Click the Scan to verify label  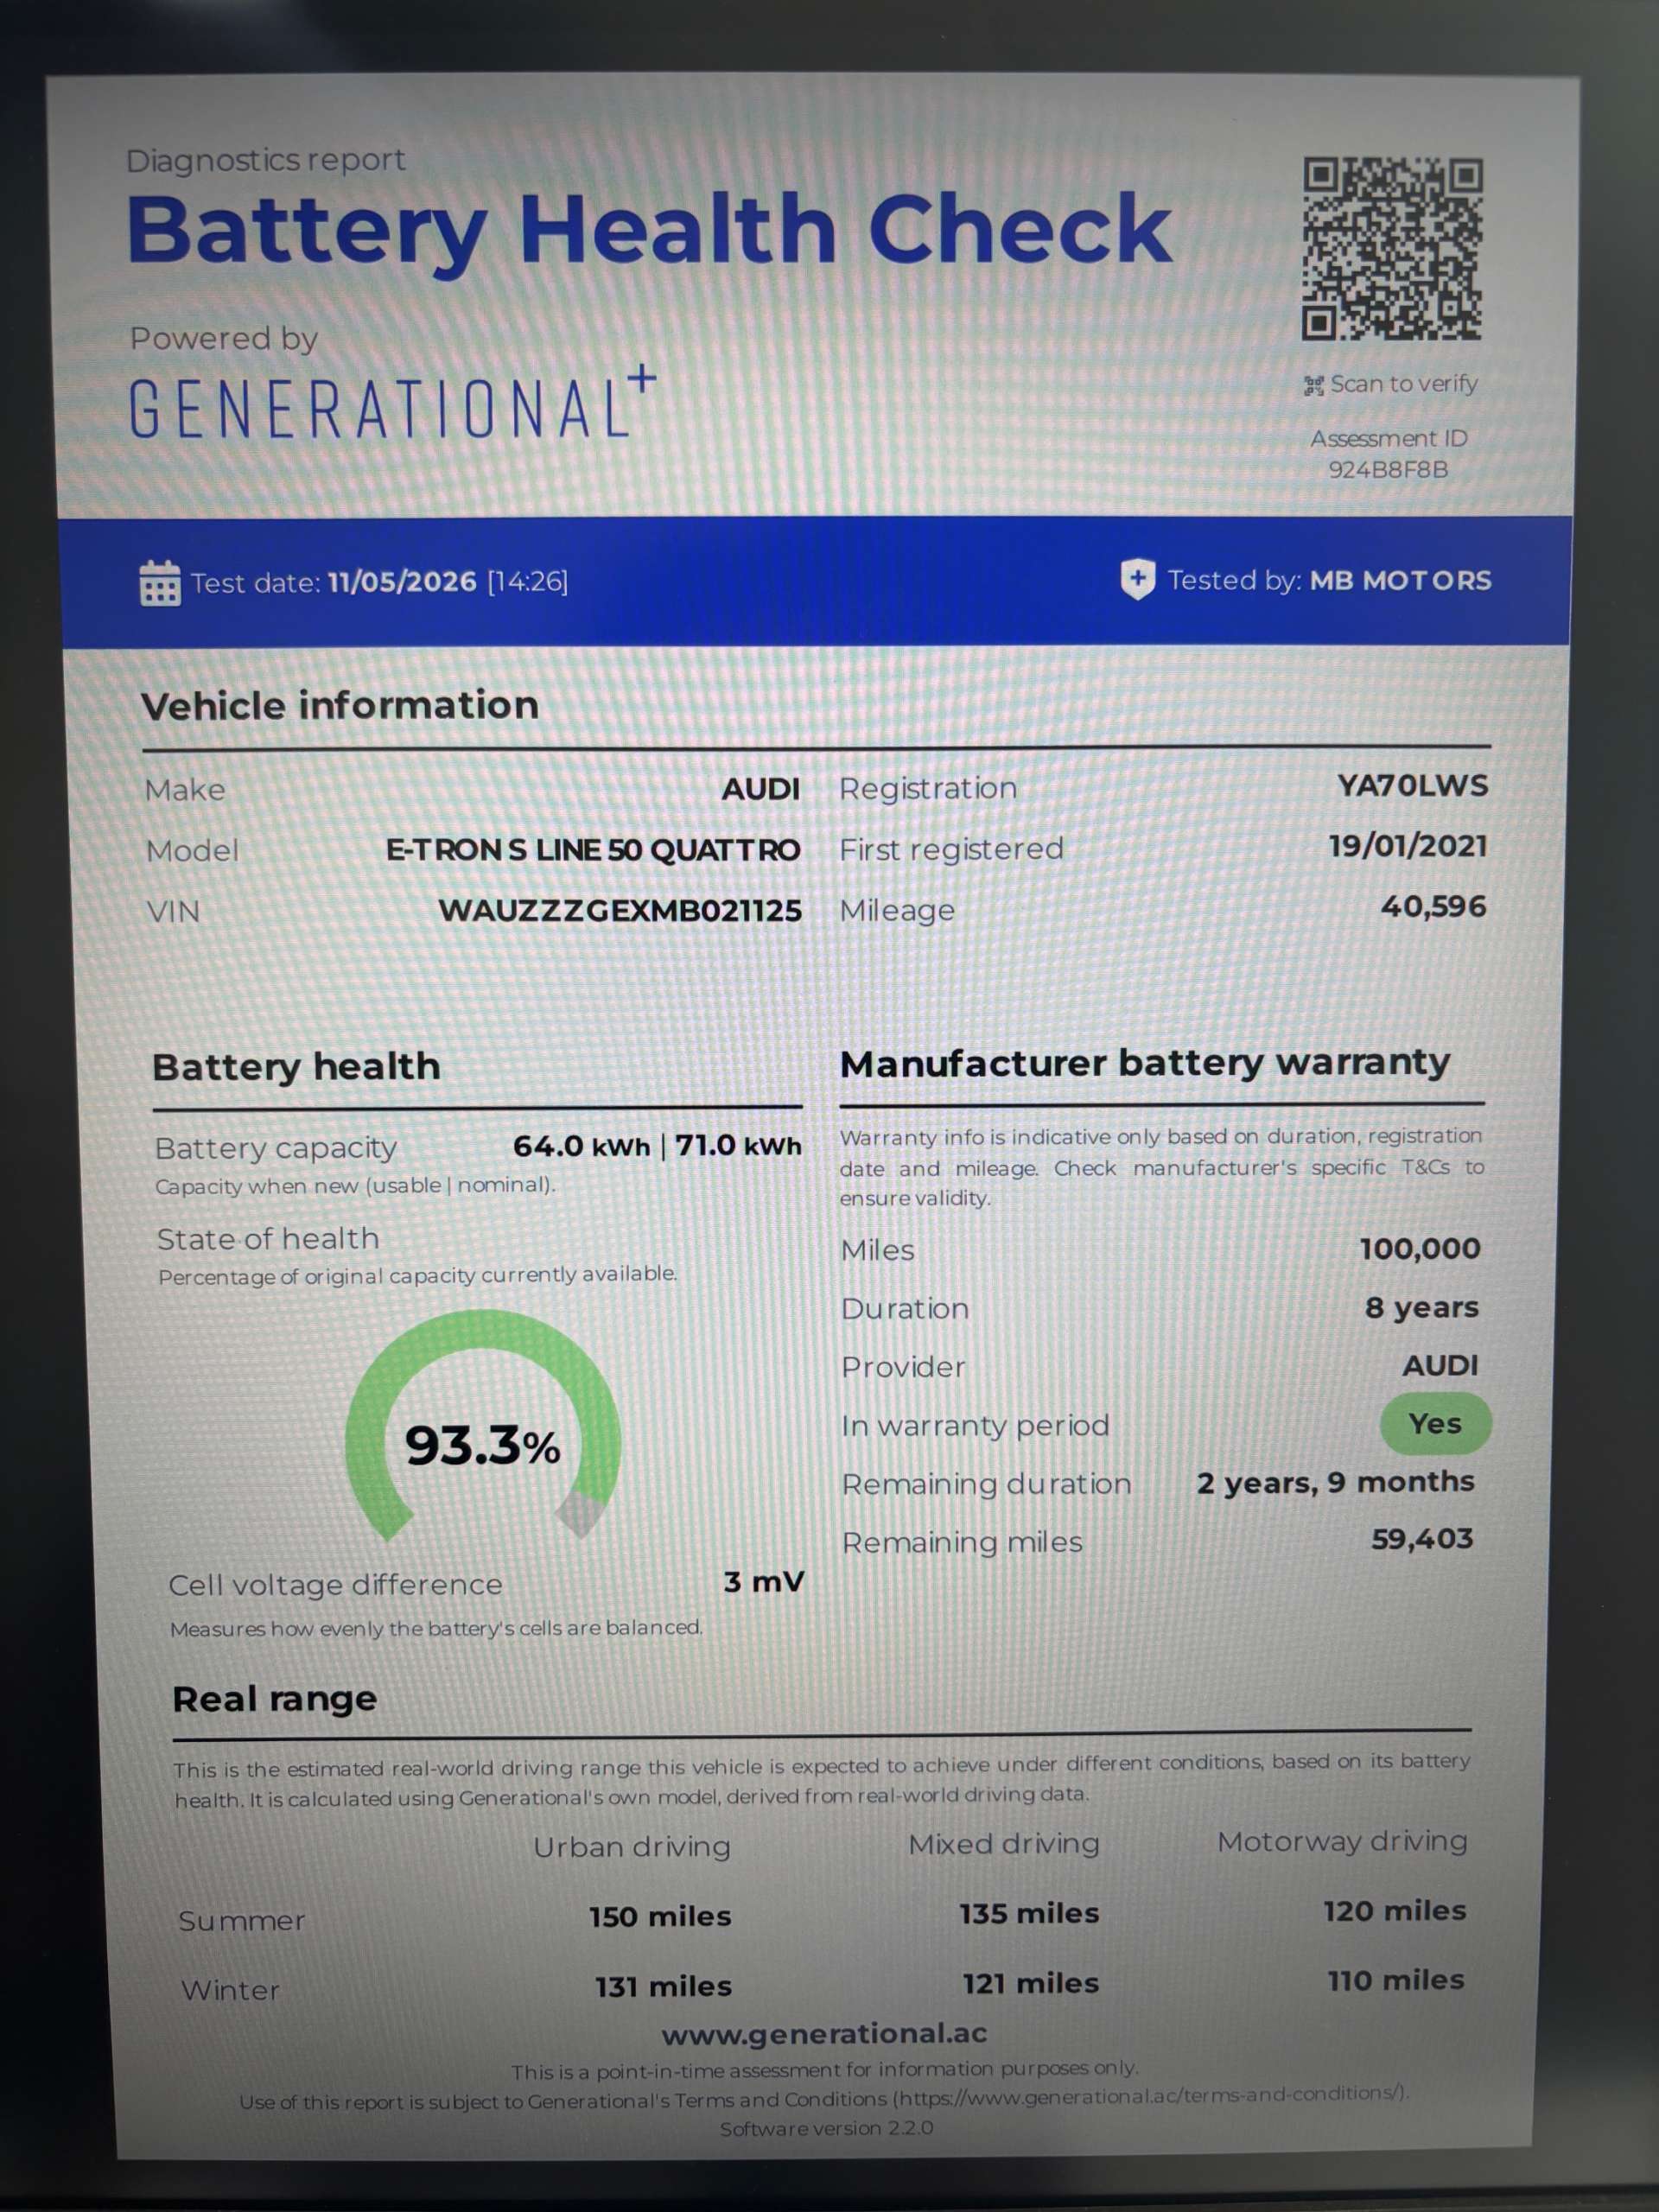tap(1404, 384)
